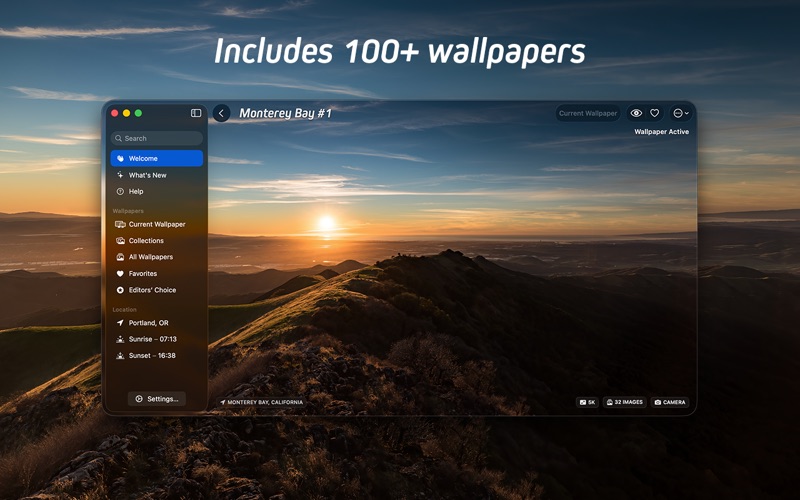Click the Settings gear icon

(x=139, y=398)
